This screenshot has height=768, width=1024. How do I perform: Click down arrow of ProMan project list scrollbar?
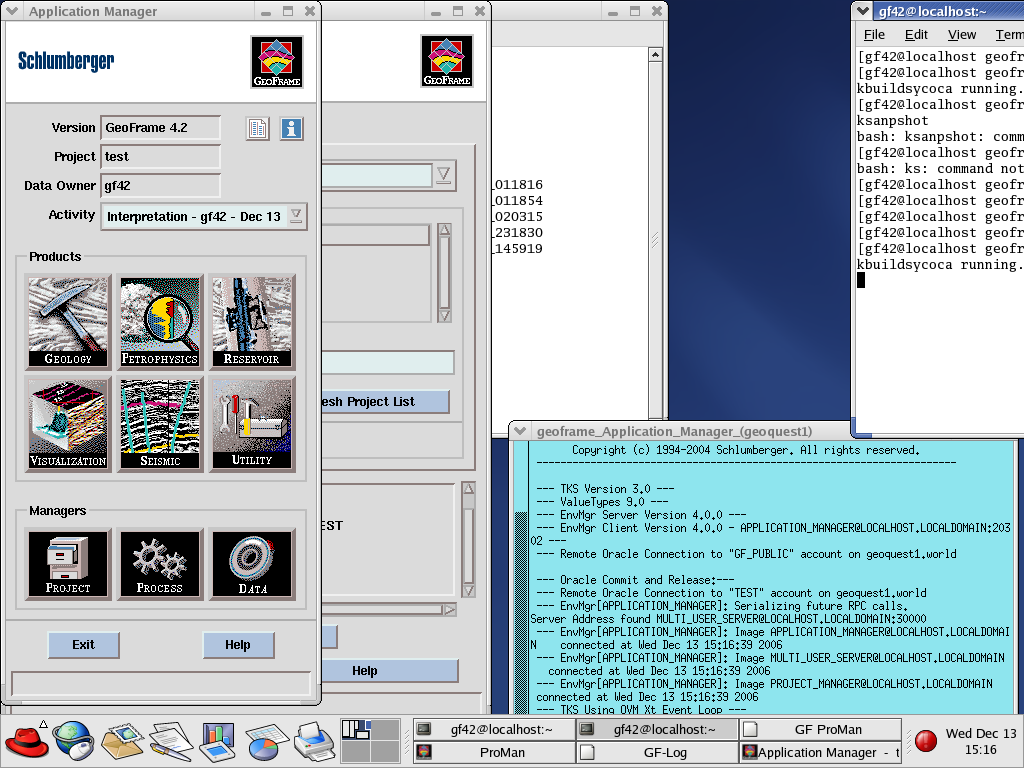tap(445, 316)
